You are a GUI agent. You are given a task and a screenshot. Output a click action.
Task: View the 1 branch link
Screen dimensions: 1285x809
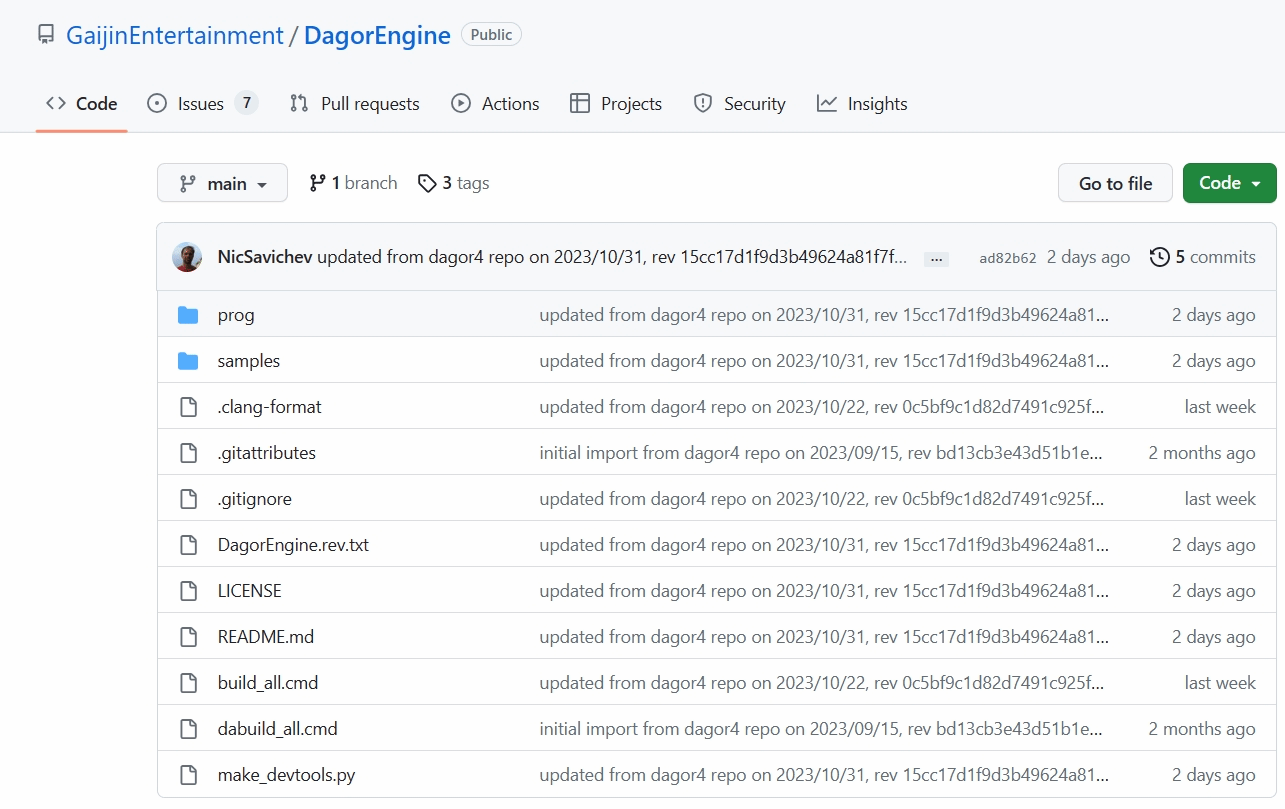point(353,183)
